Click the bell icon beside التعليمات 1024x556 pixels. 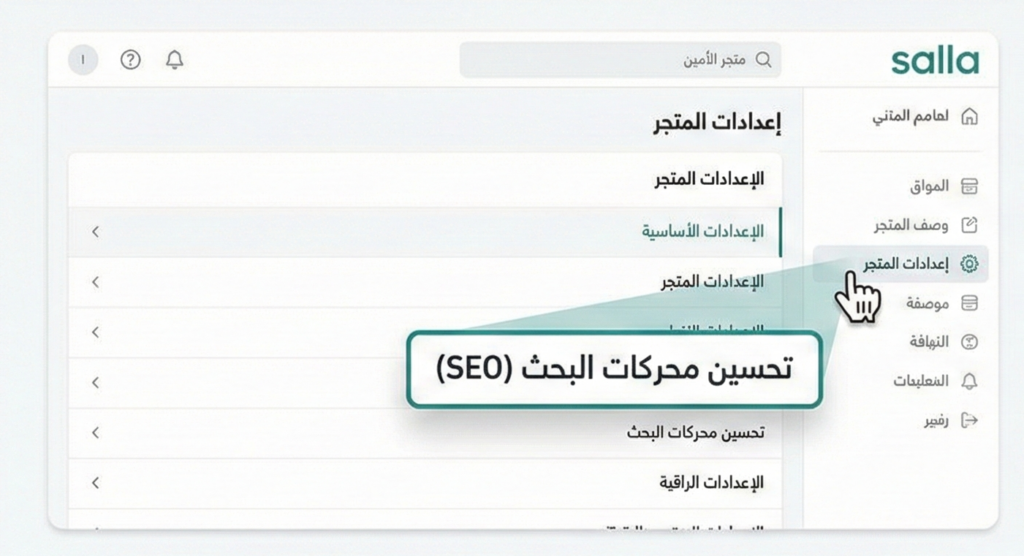coord(968,381)
